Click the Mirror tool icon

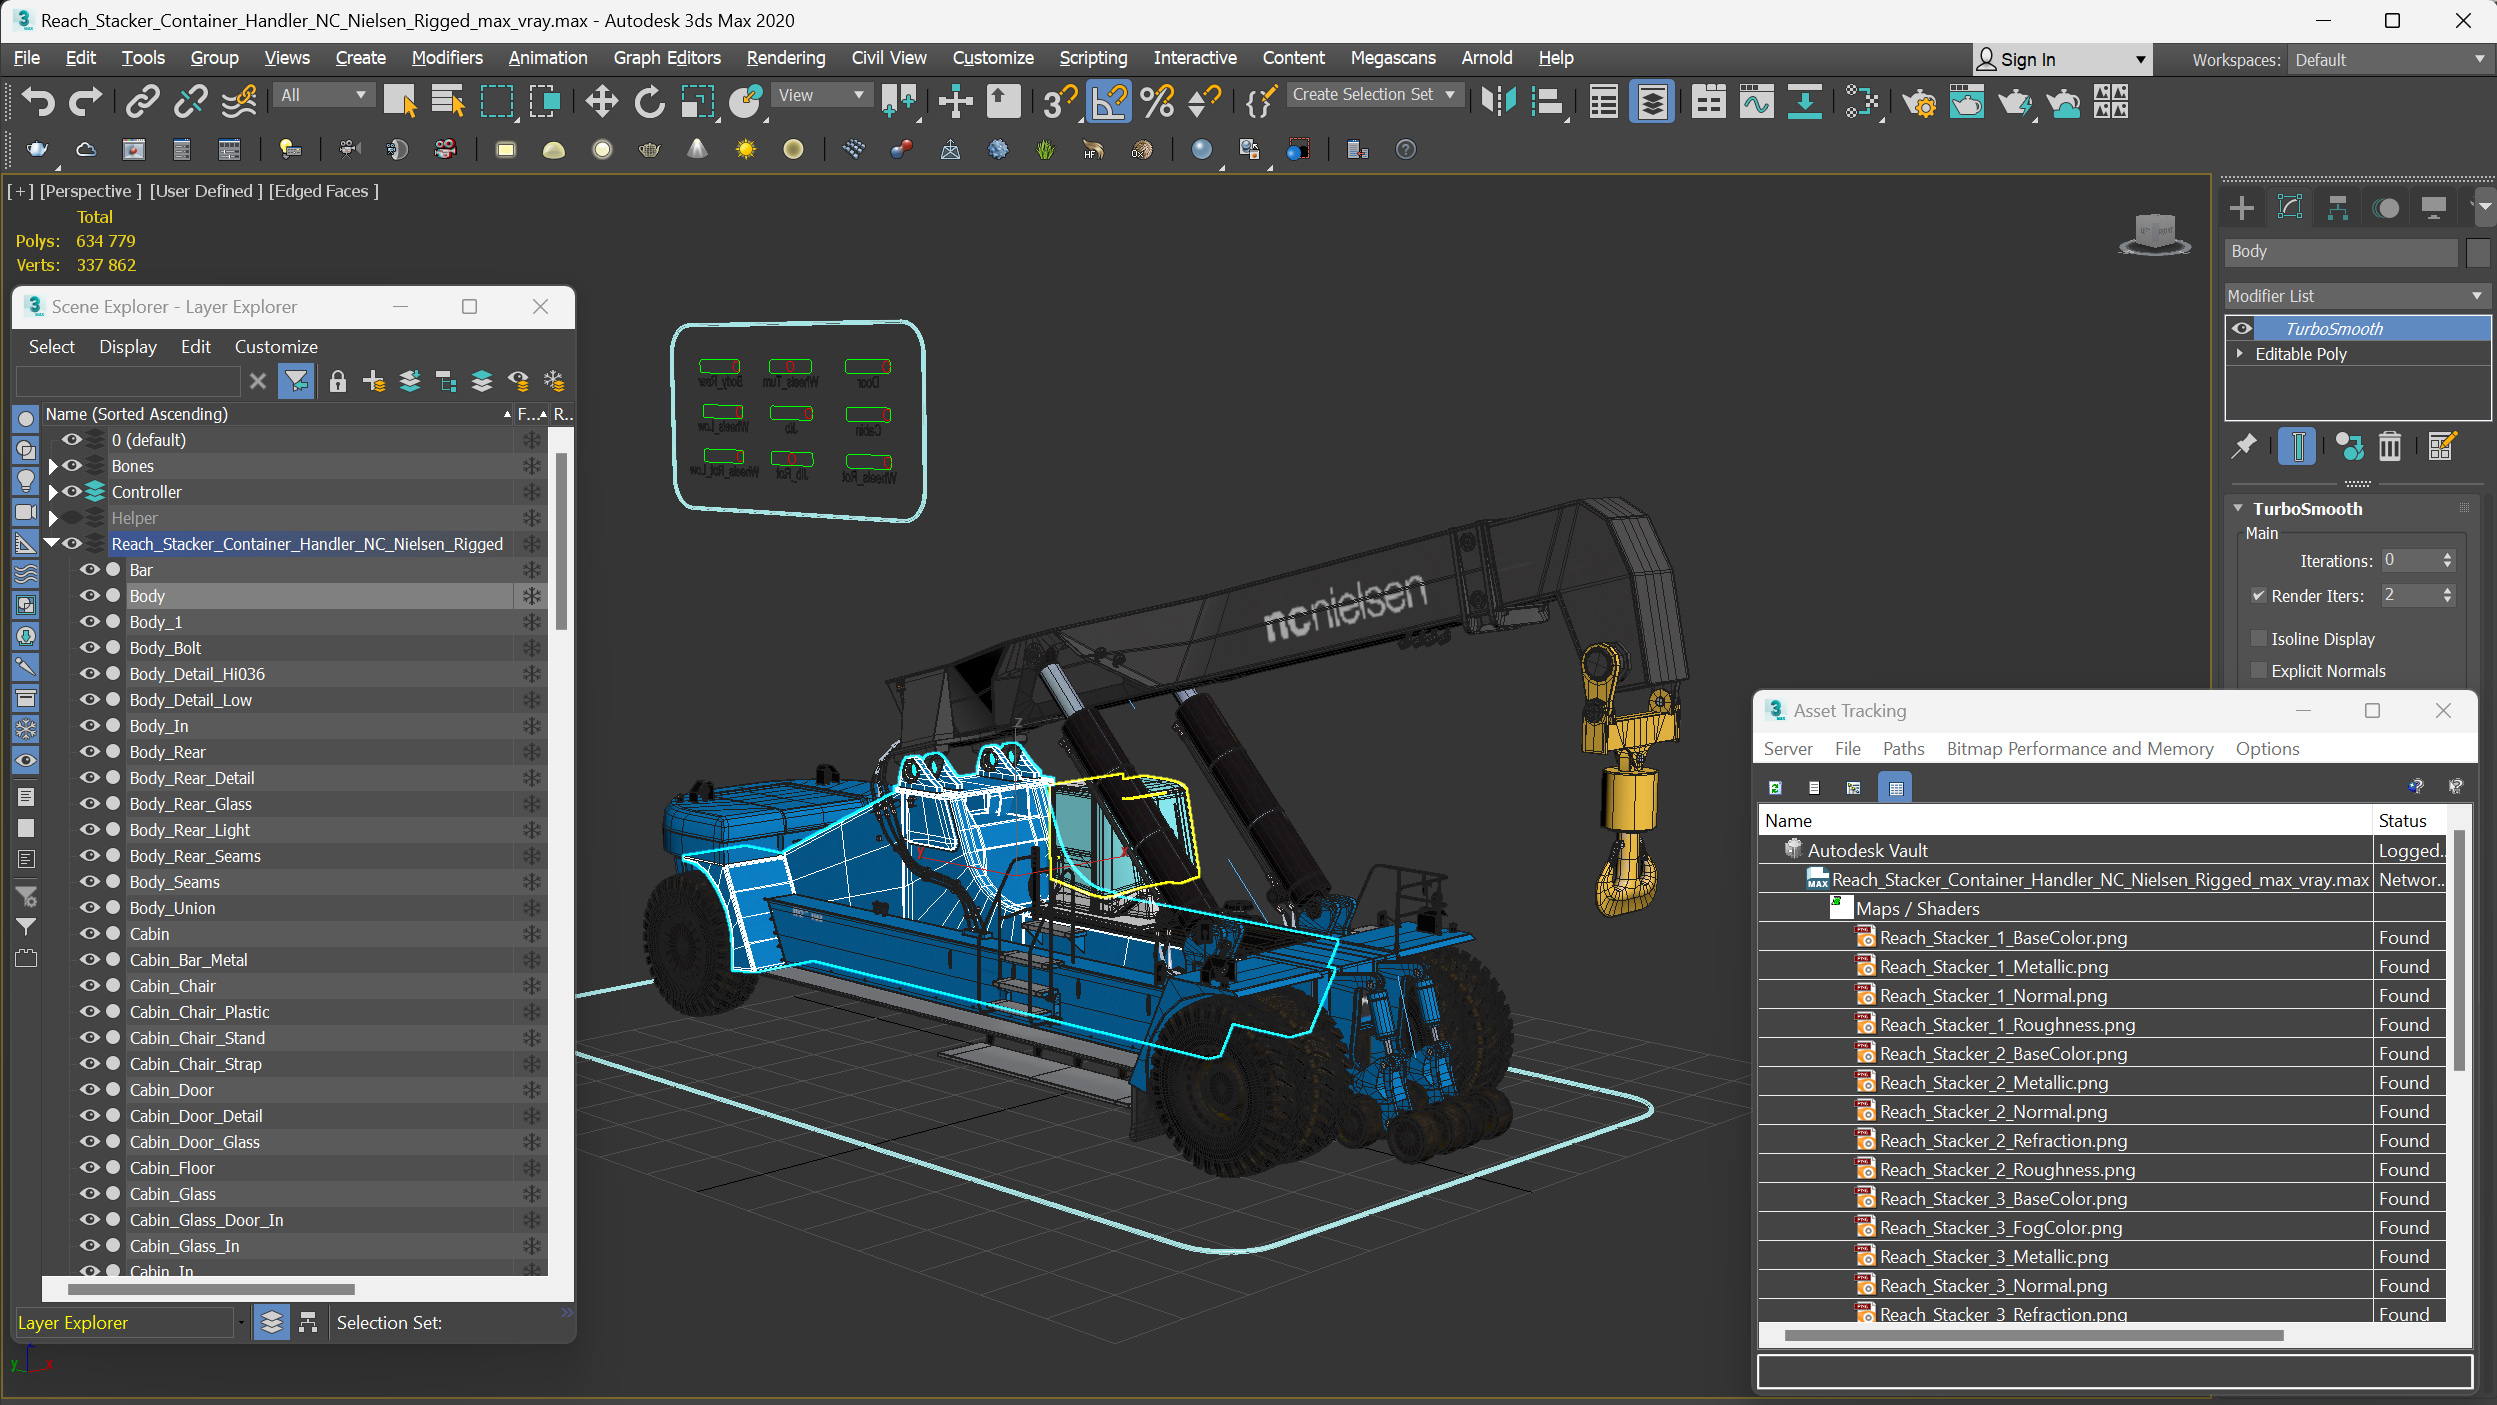tap(1498, 101)
